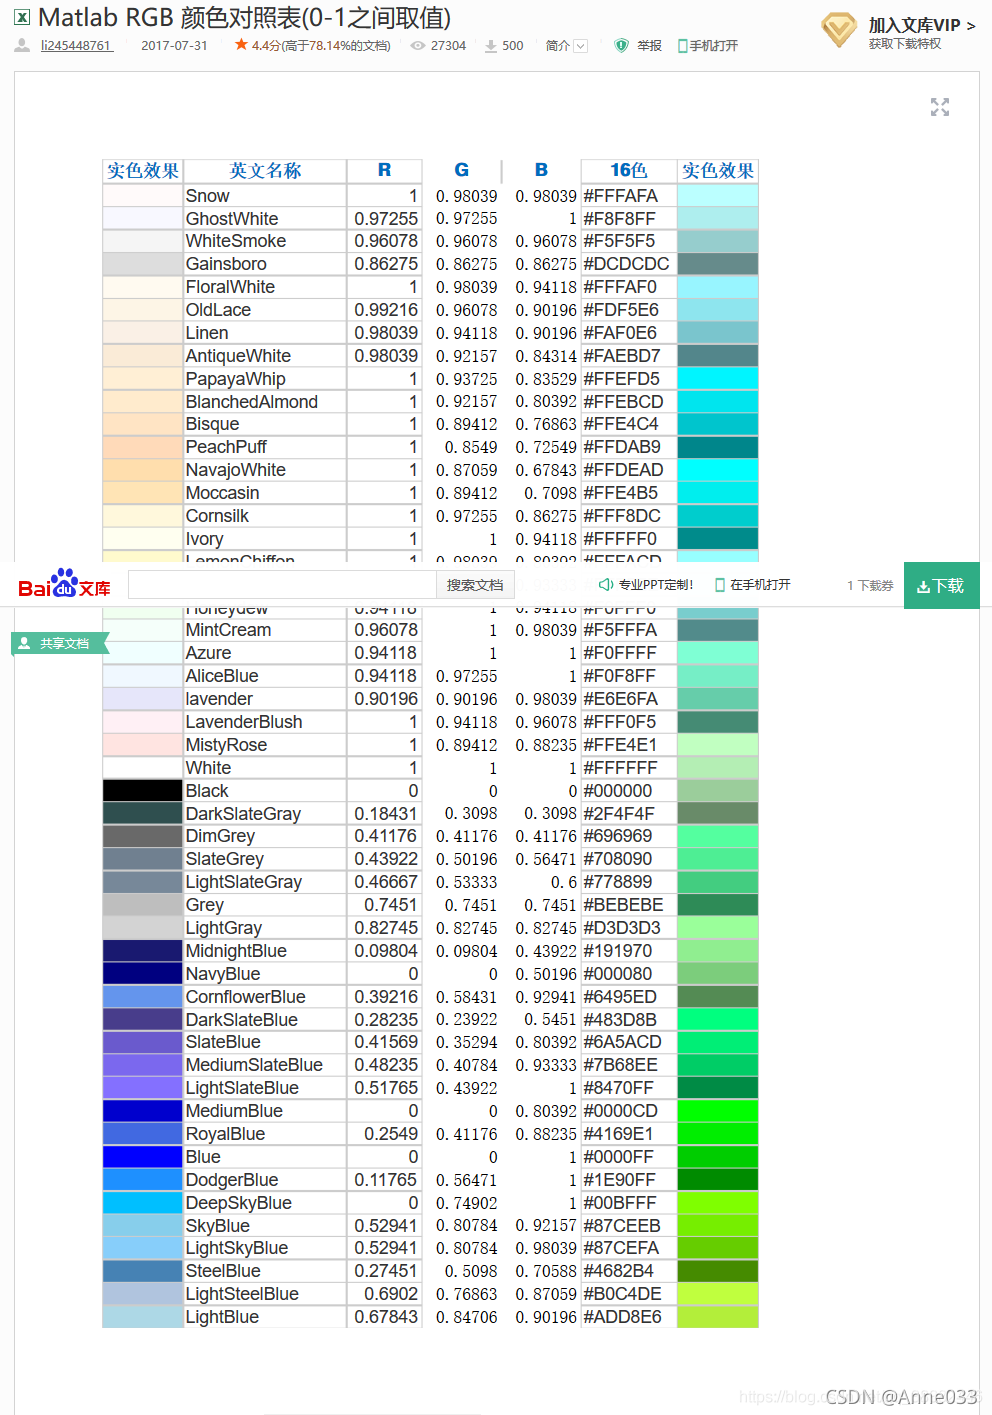The image size is (992, 1415).
Task: Click the 举报 shield icon
Action: 621,46
